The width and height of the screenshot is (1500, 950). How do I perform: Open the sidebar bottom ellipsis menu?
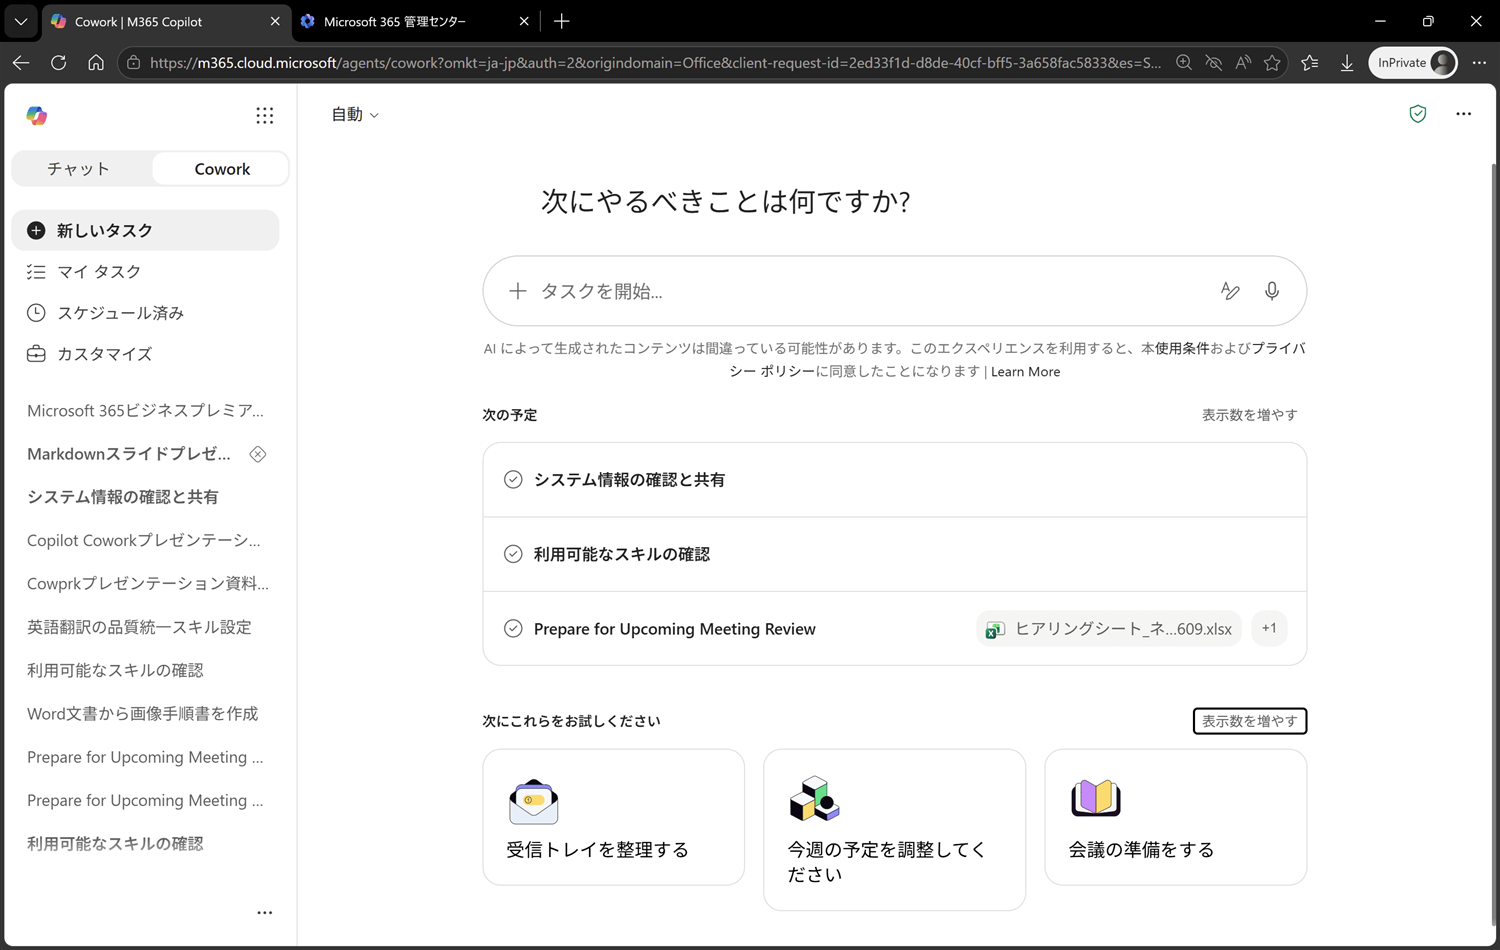tap(264, 912)
